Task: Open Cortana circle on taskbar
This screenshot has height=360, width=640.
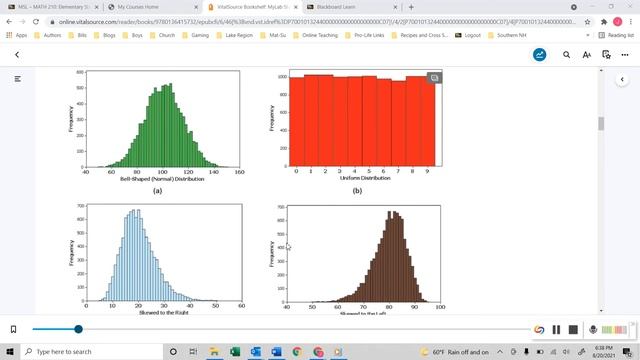Action: pos(173,351)
